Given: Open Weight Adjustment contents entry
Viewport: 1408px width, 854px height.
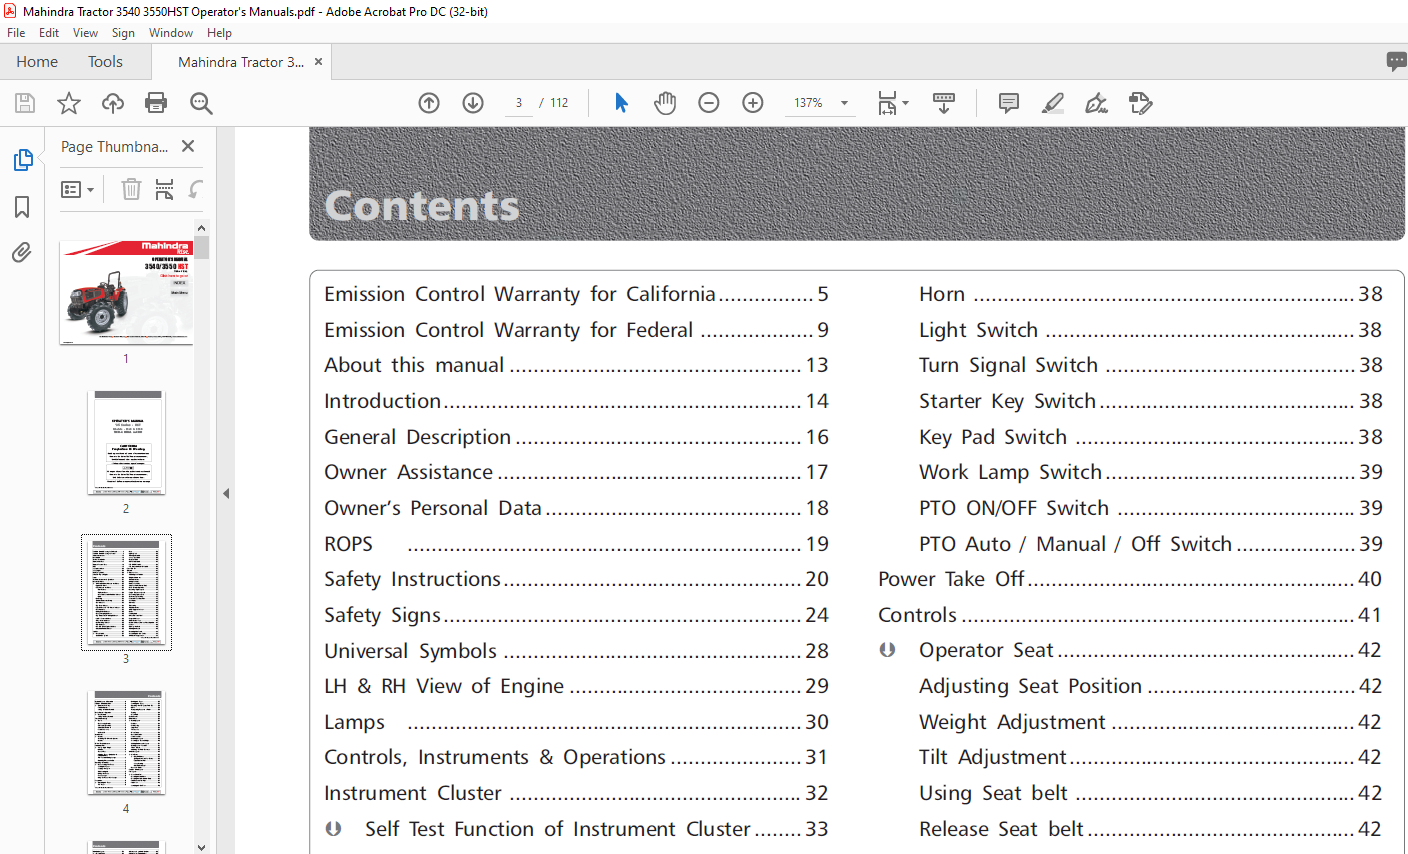Looking at the screenshot, I should pos(1150,722).
